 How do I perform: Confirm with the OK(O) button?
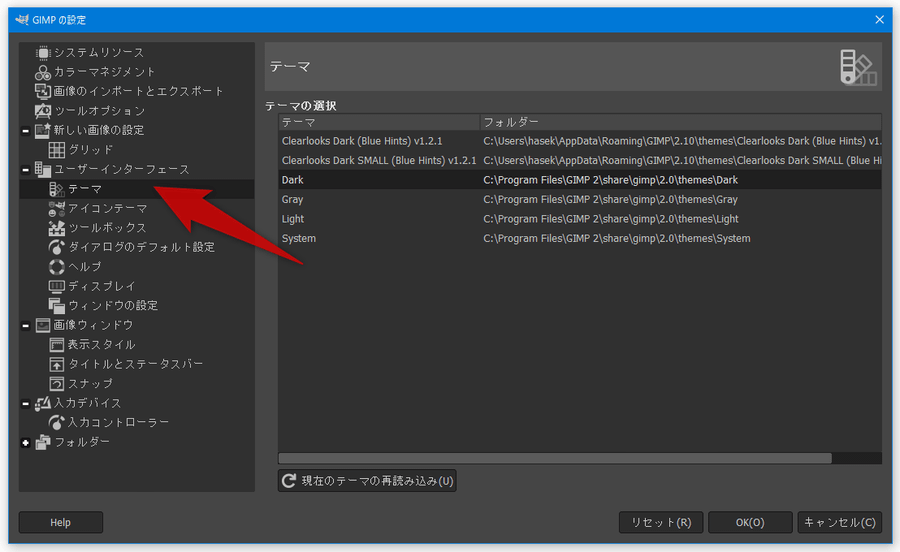coord(750,522)
